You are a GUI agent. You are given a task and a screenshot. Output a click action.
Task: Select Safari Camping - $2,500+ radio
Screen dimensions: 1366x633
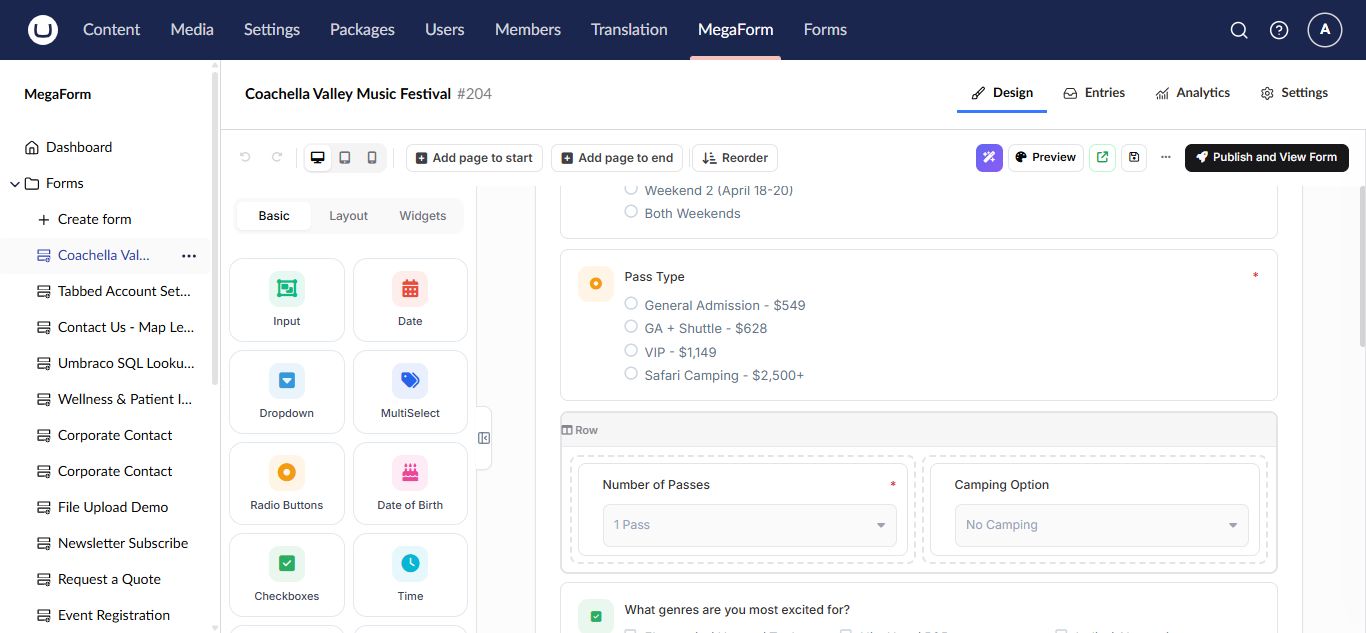pyautogui.click(x=631, y=374)
